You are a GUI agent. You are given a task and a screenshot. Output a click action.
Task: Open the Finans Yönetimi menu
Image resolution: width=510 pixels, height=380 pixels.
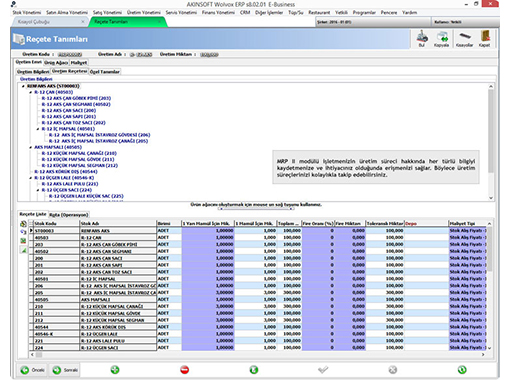tap(218, 13)
